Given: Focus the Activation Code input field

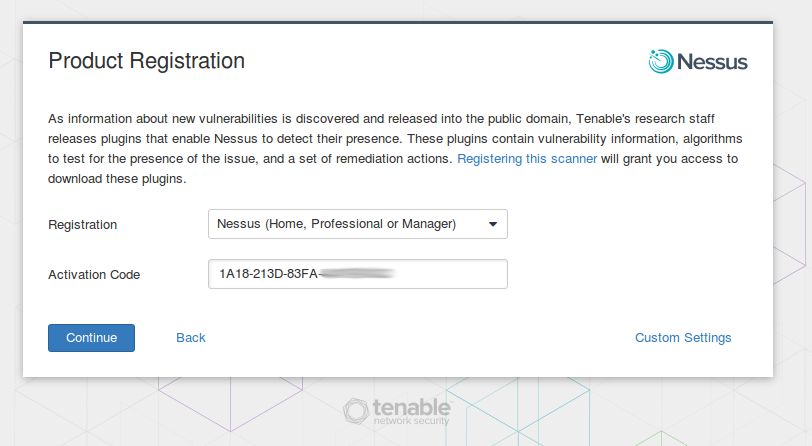Looking at the screenshot, I should (358, 274).
